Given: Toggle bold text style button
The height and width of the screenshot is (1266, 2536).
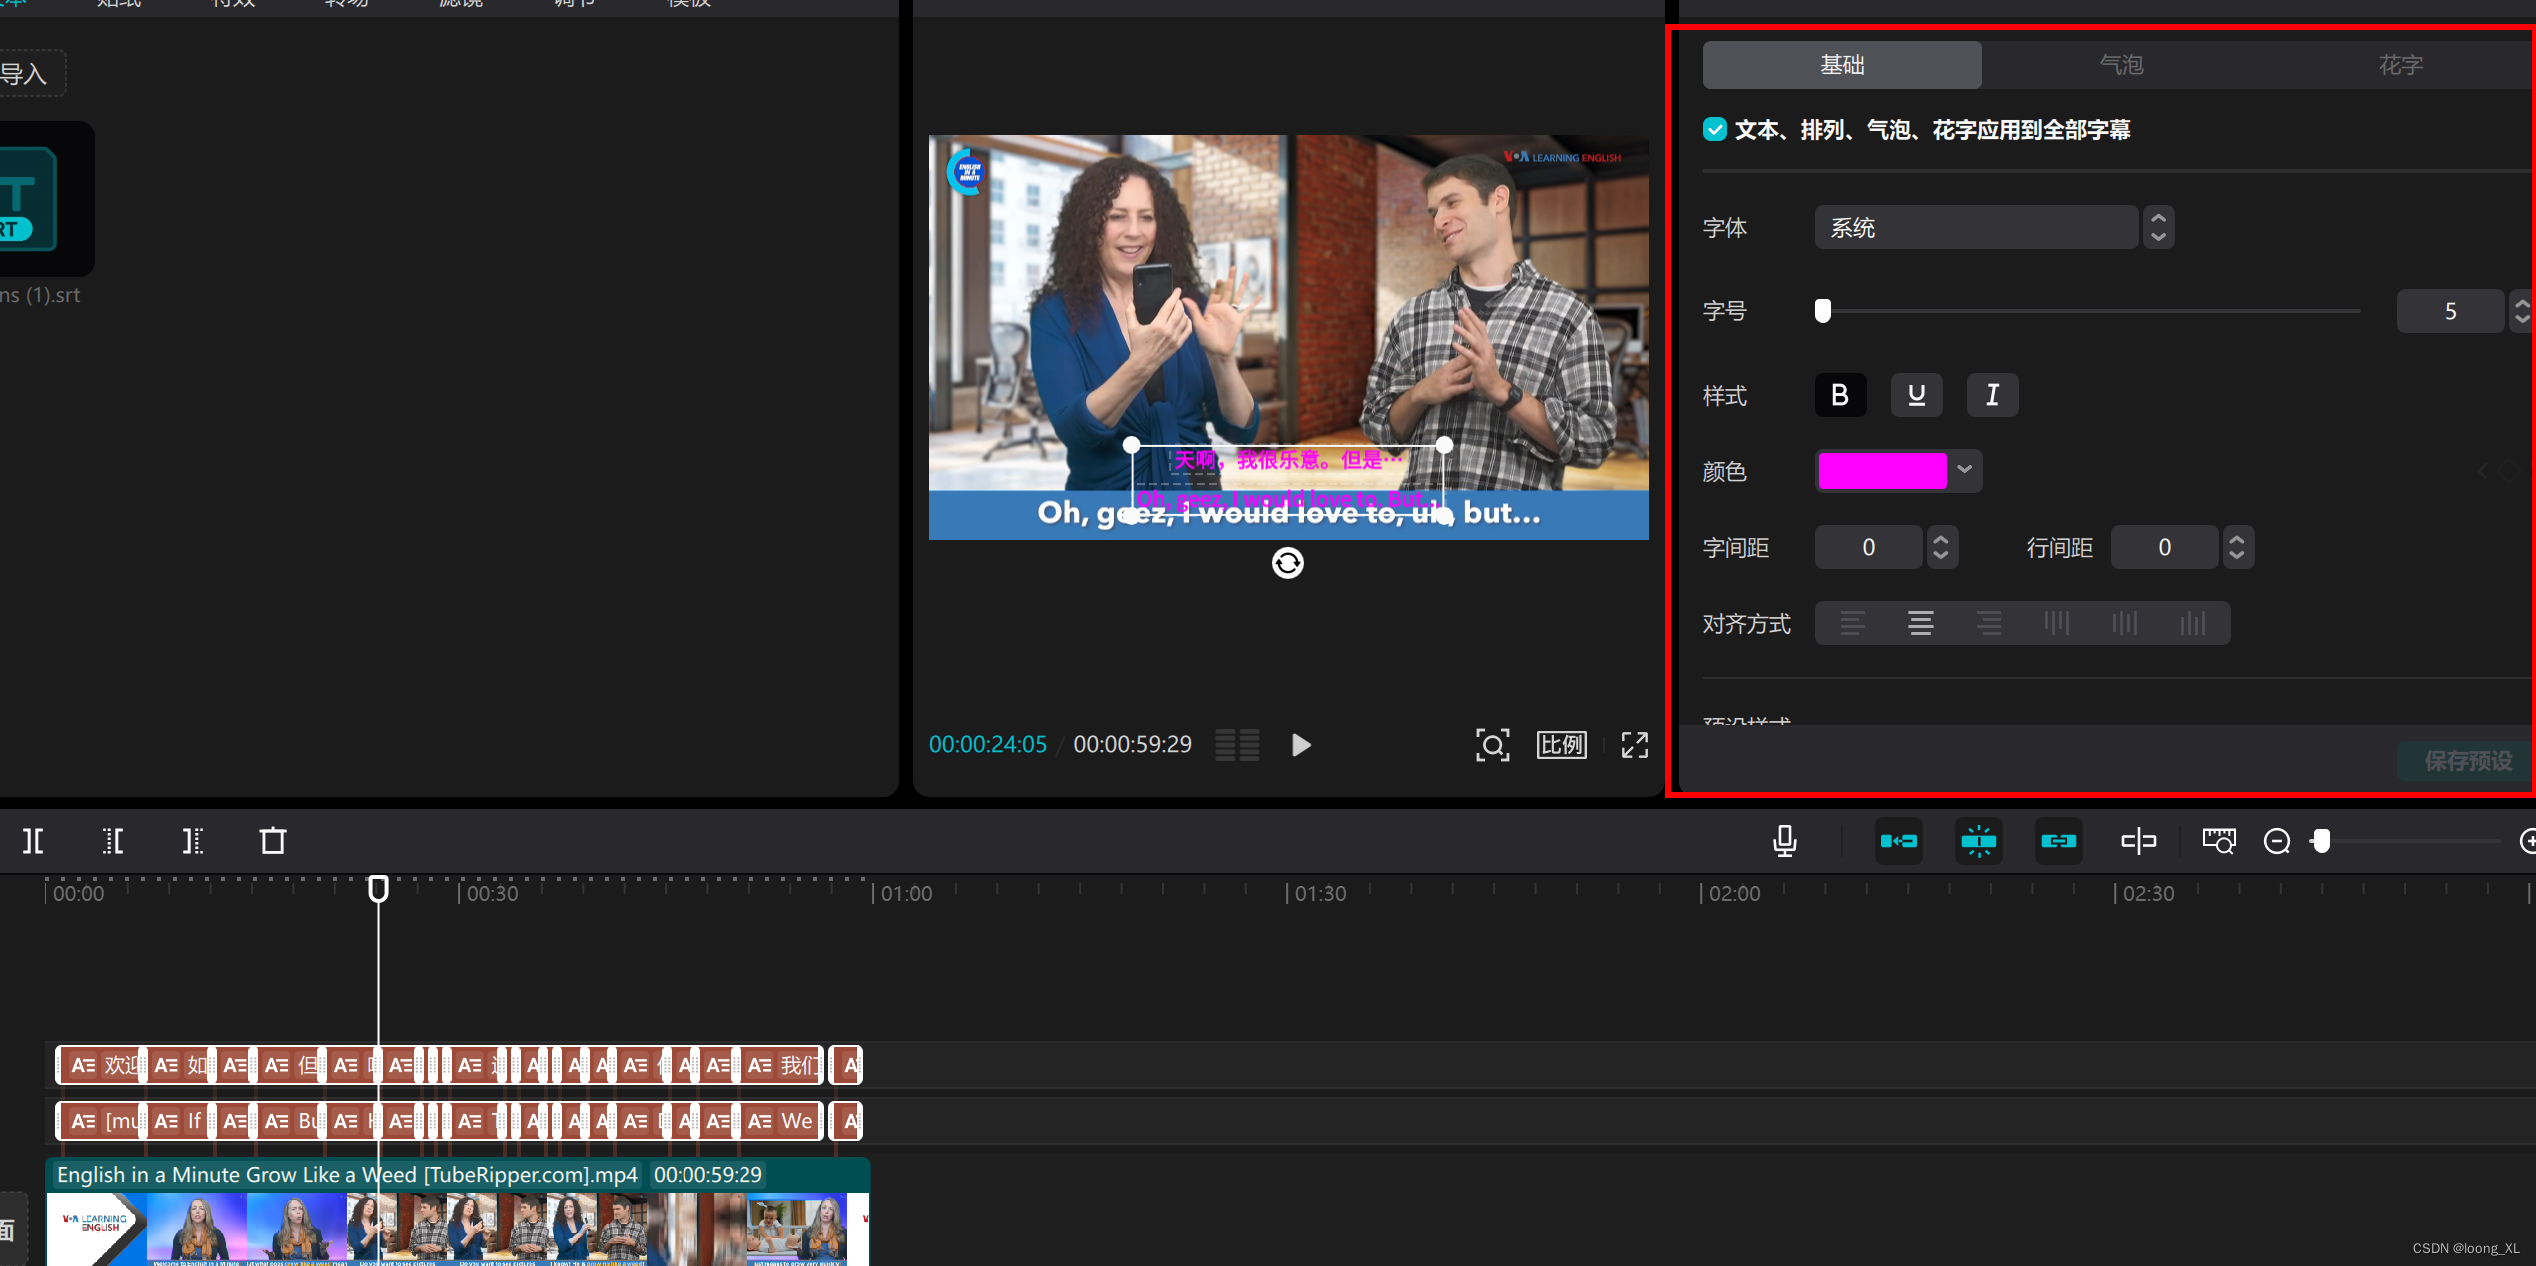Looking at the screenshot, I should pos(1840,395).
